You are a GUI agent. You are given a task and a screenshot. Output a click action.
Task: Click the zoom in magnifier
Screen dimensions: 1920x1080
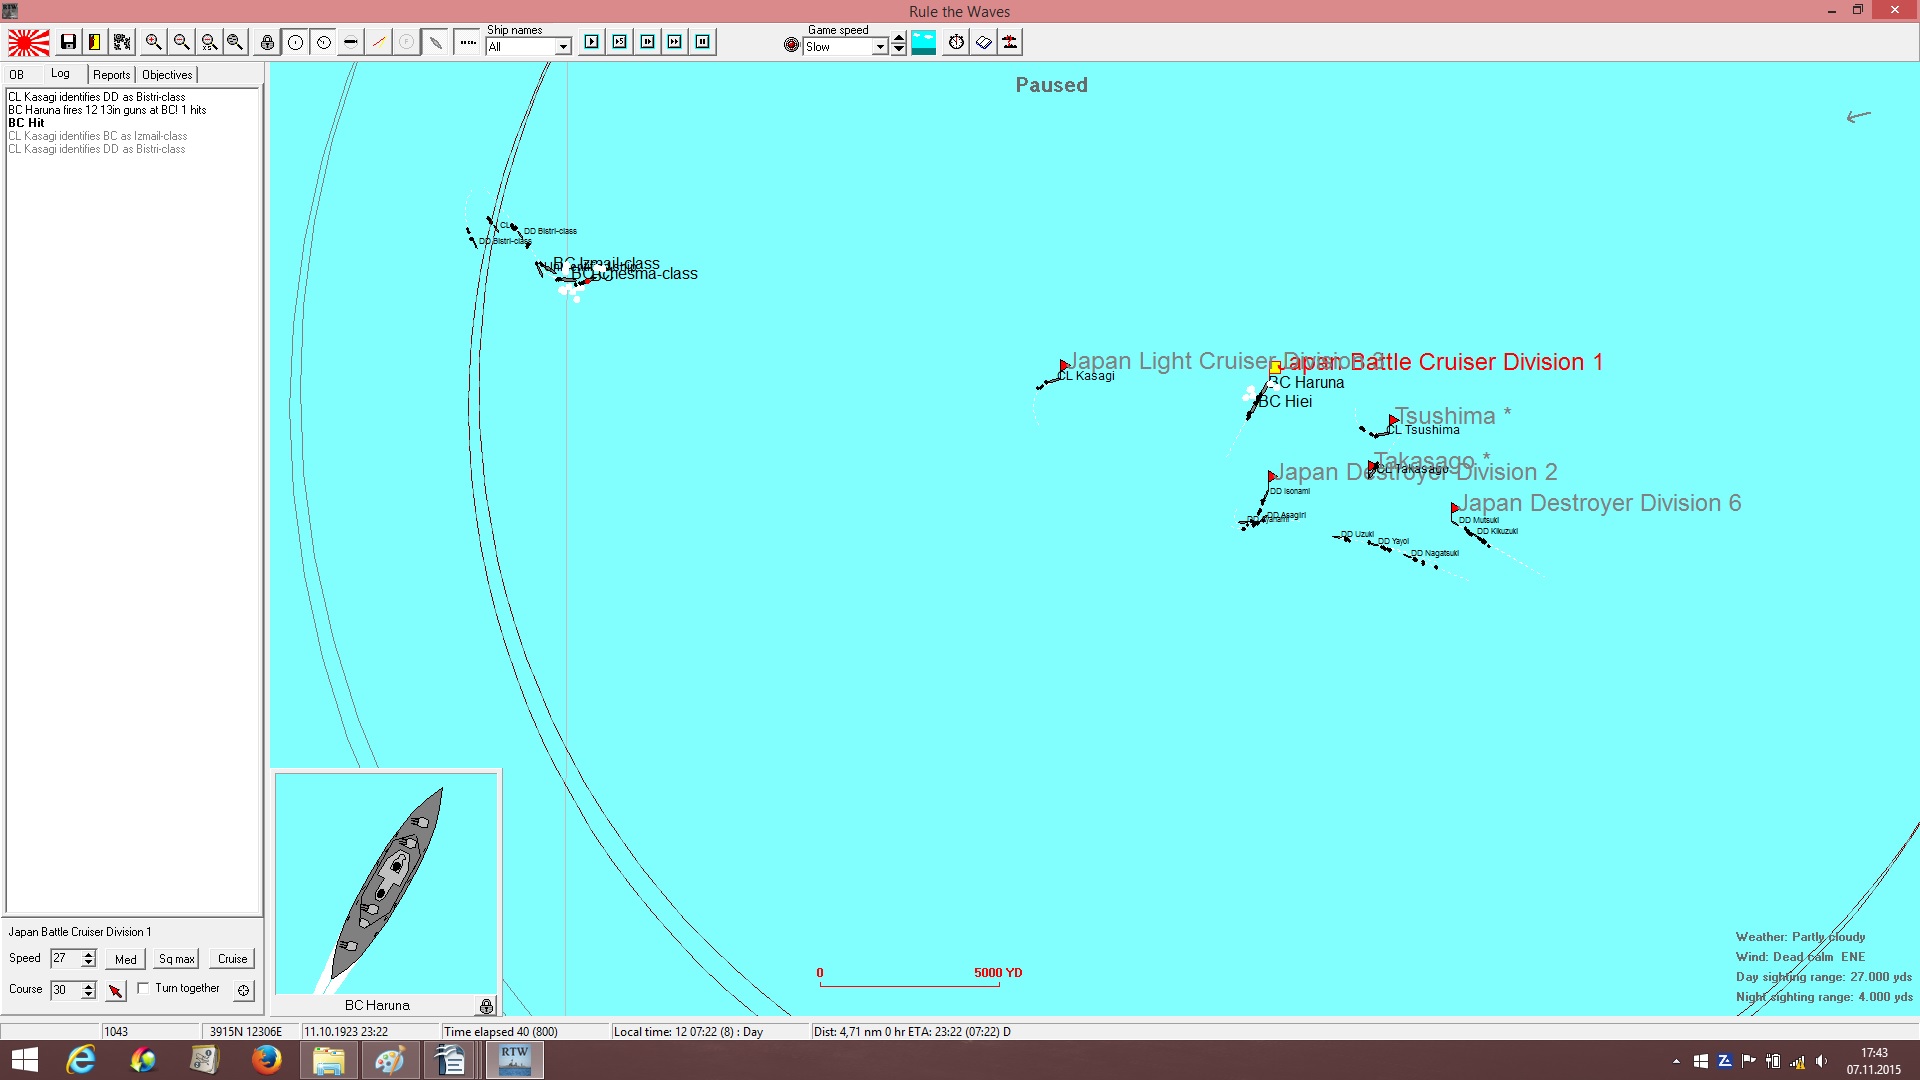click(153, 42)
